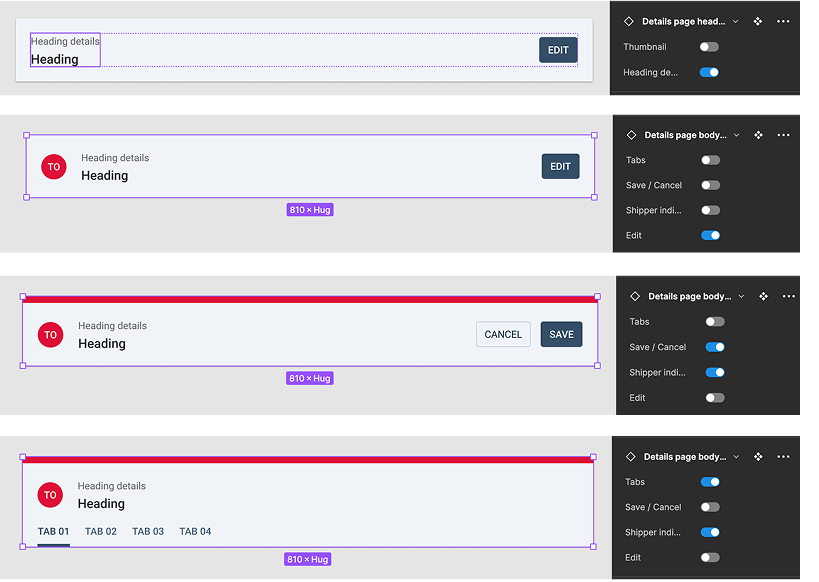Select TAB 04 on the bottom card
This screenshot has width=819, height=582.
(194, 531)
